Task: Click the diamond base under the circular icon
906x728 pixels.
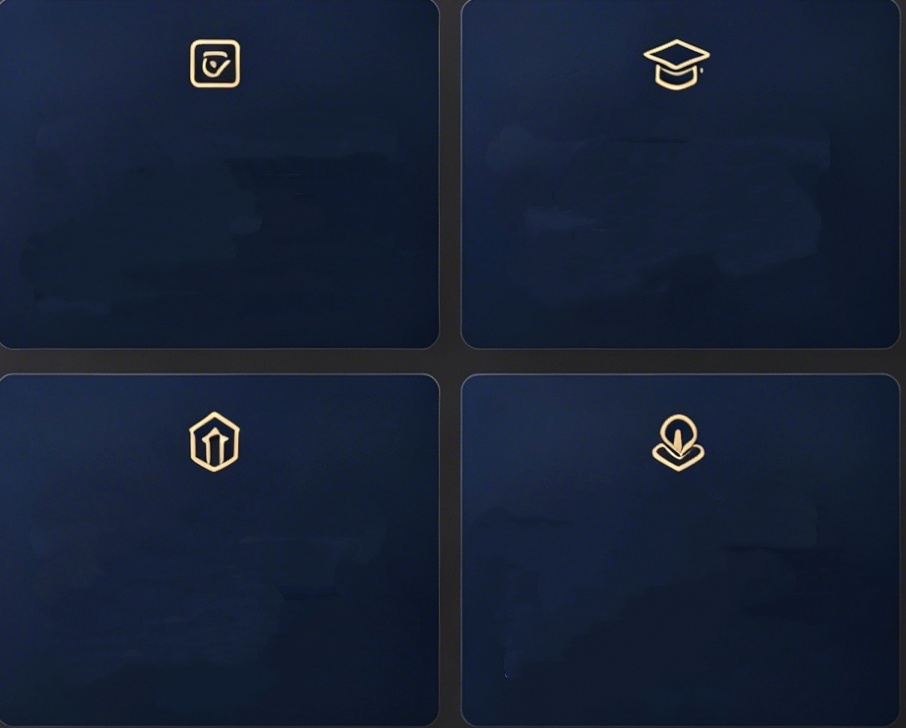Action: point(678,457)
